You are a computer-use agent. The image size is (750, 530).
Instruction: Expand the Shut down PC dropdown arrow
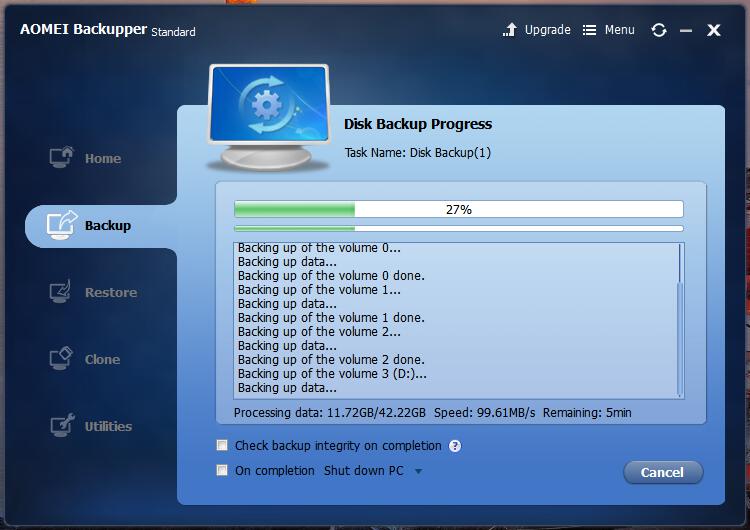(419, 472)
